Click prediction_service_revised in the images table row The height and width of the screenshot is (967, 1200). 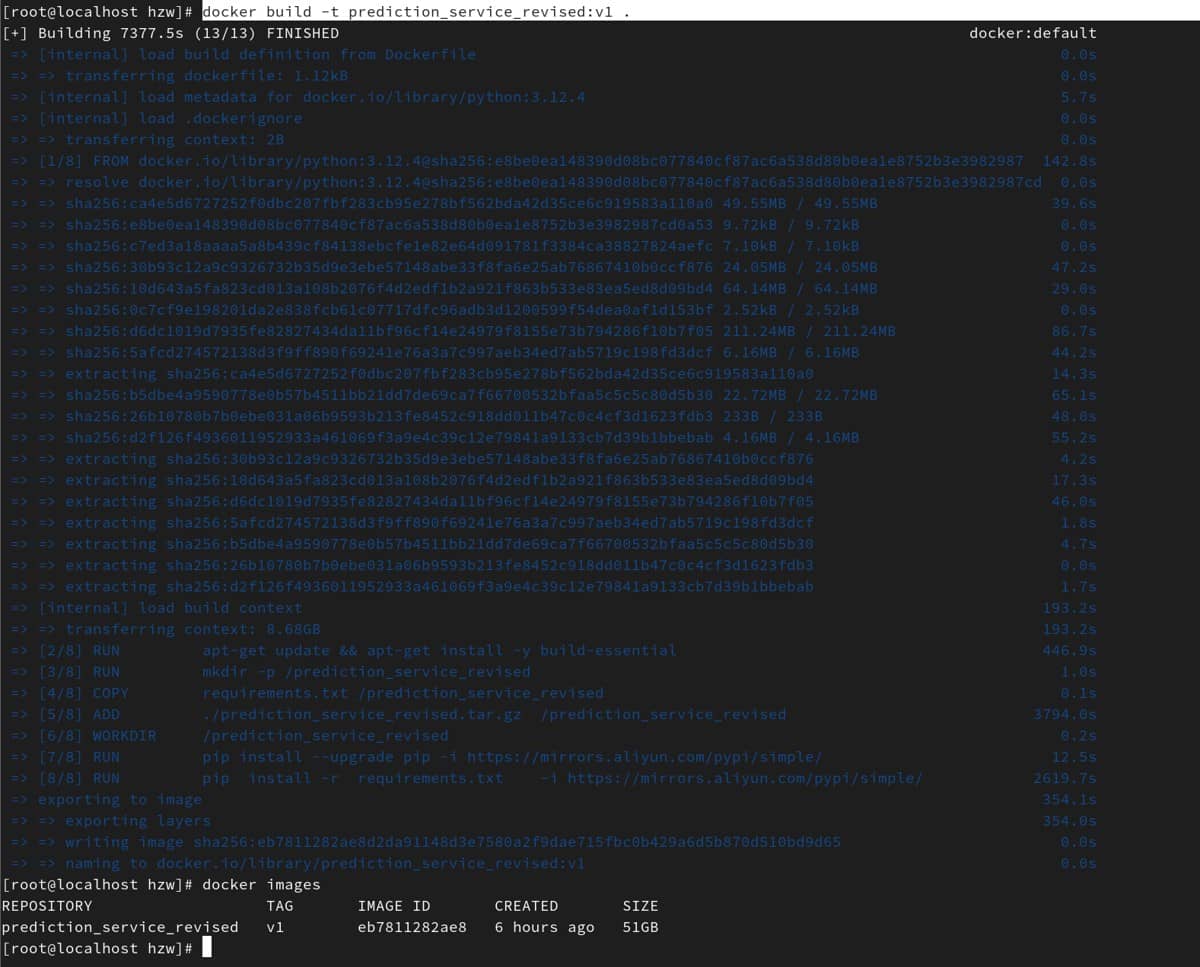click(120, 927)
